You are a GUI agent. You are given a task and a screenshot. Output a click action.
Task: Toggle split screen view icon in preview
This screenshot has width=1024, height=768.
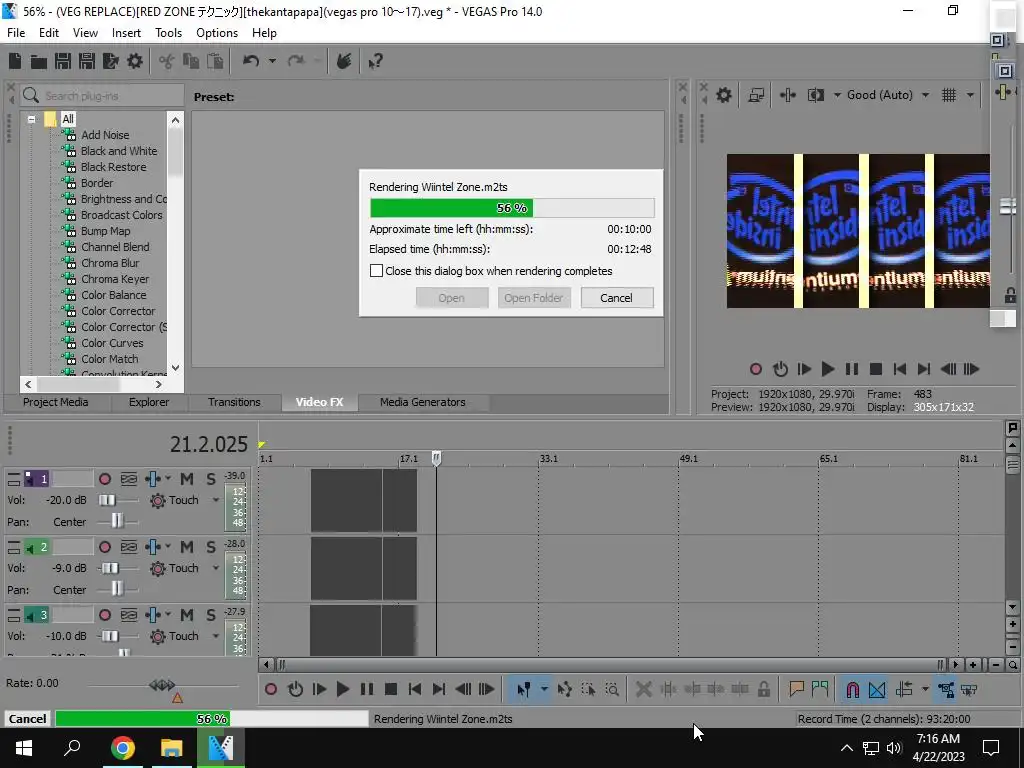click(816, 95)
